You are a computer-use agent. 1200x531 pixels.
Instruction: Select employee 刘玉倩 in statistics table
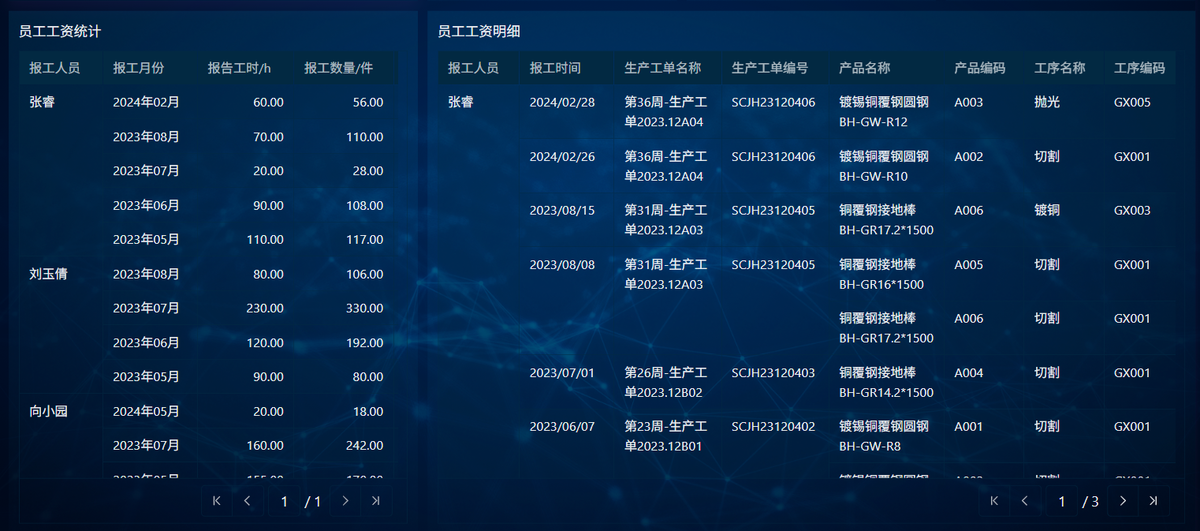(49, 274)
